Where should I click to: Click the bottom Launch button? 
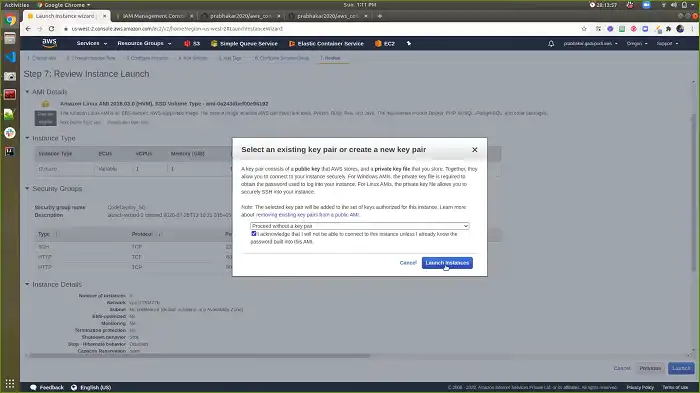[681, 368]
